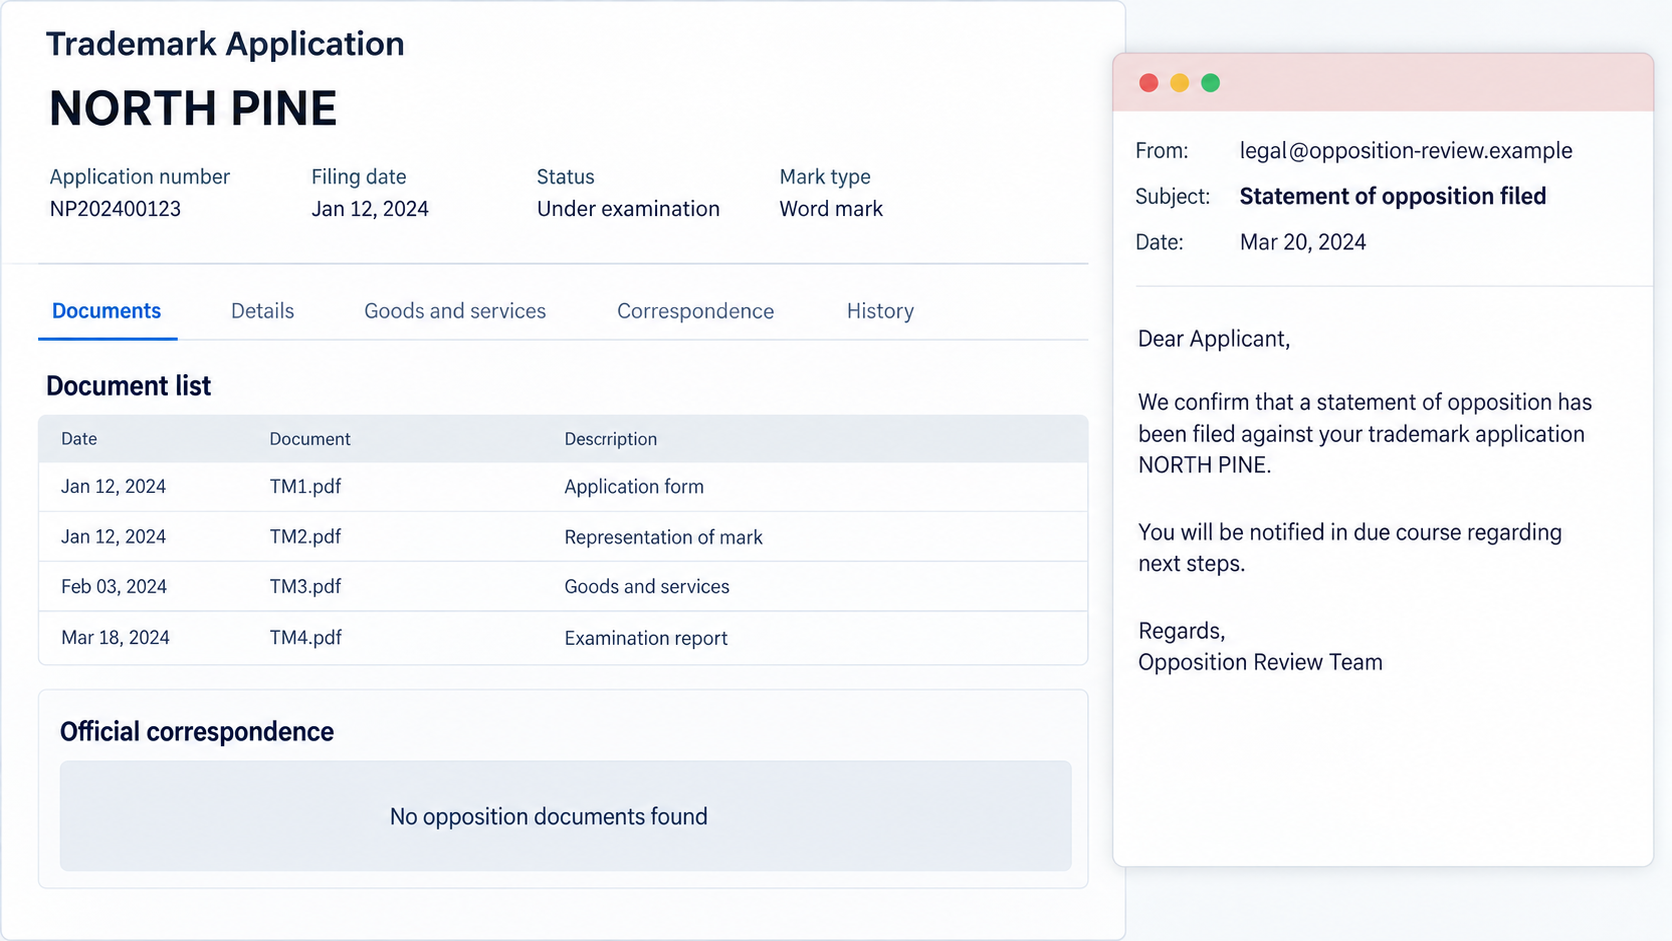Viewport: 1672px width, 941px height.
Task: Click sender address legal@opposition-review.example
Action: pos(1406,151)
